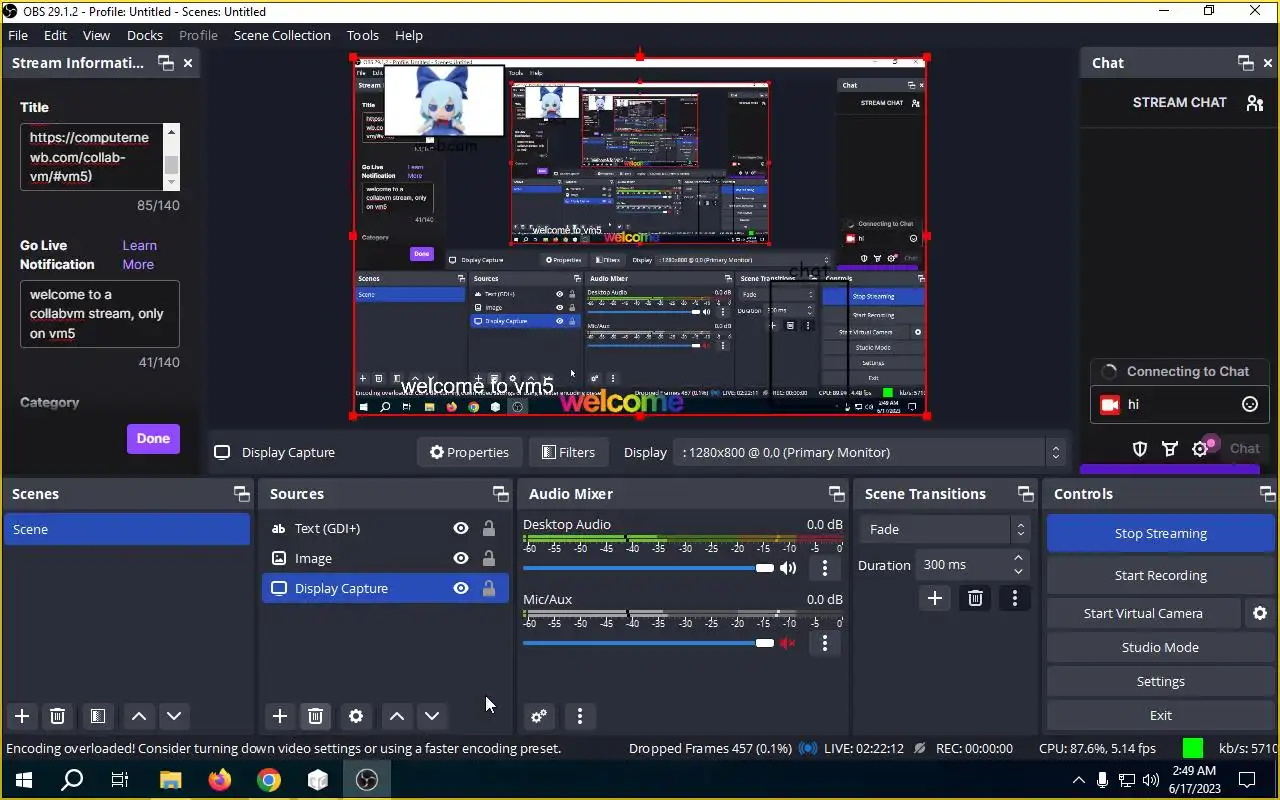Open source properties gear in Sources panel
Image resolution: width=1280 pixels, height=800 pixels.
[x=356, y=716]
